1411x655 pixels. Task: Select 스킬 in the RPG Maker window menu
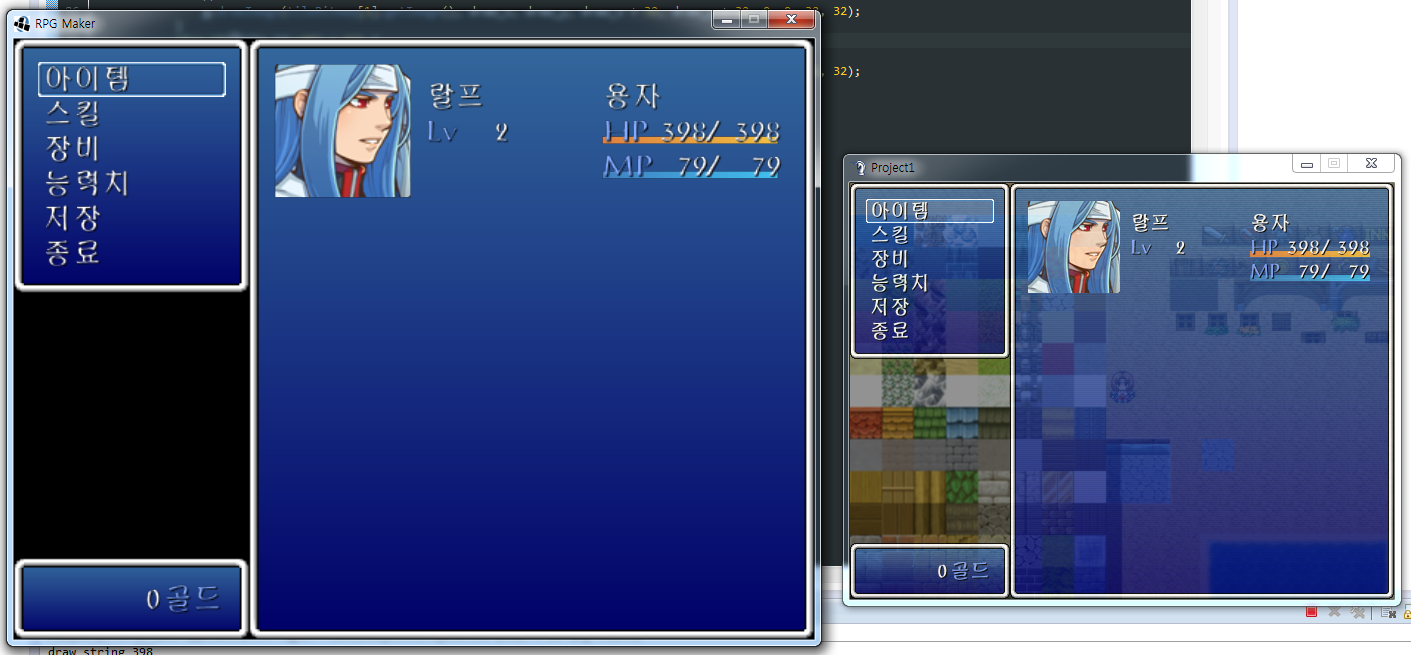[x=72, y=113]
